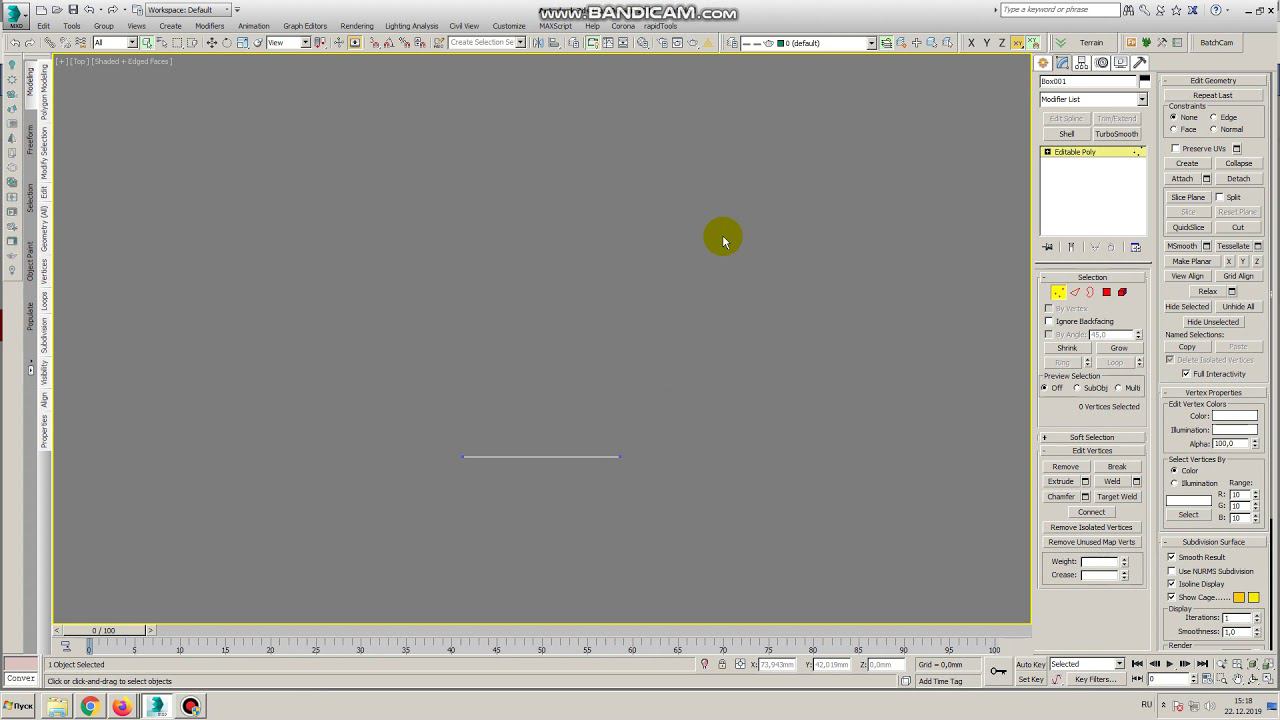Open the Customize menu
Image resolution: width=1280 pixels, height=720 pixels.
[509, 26]
